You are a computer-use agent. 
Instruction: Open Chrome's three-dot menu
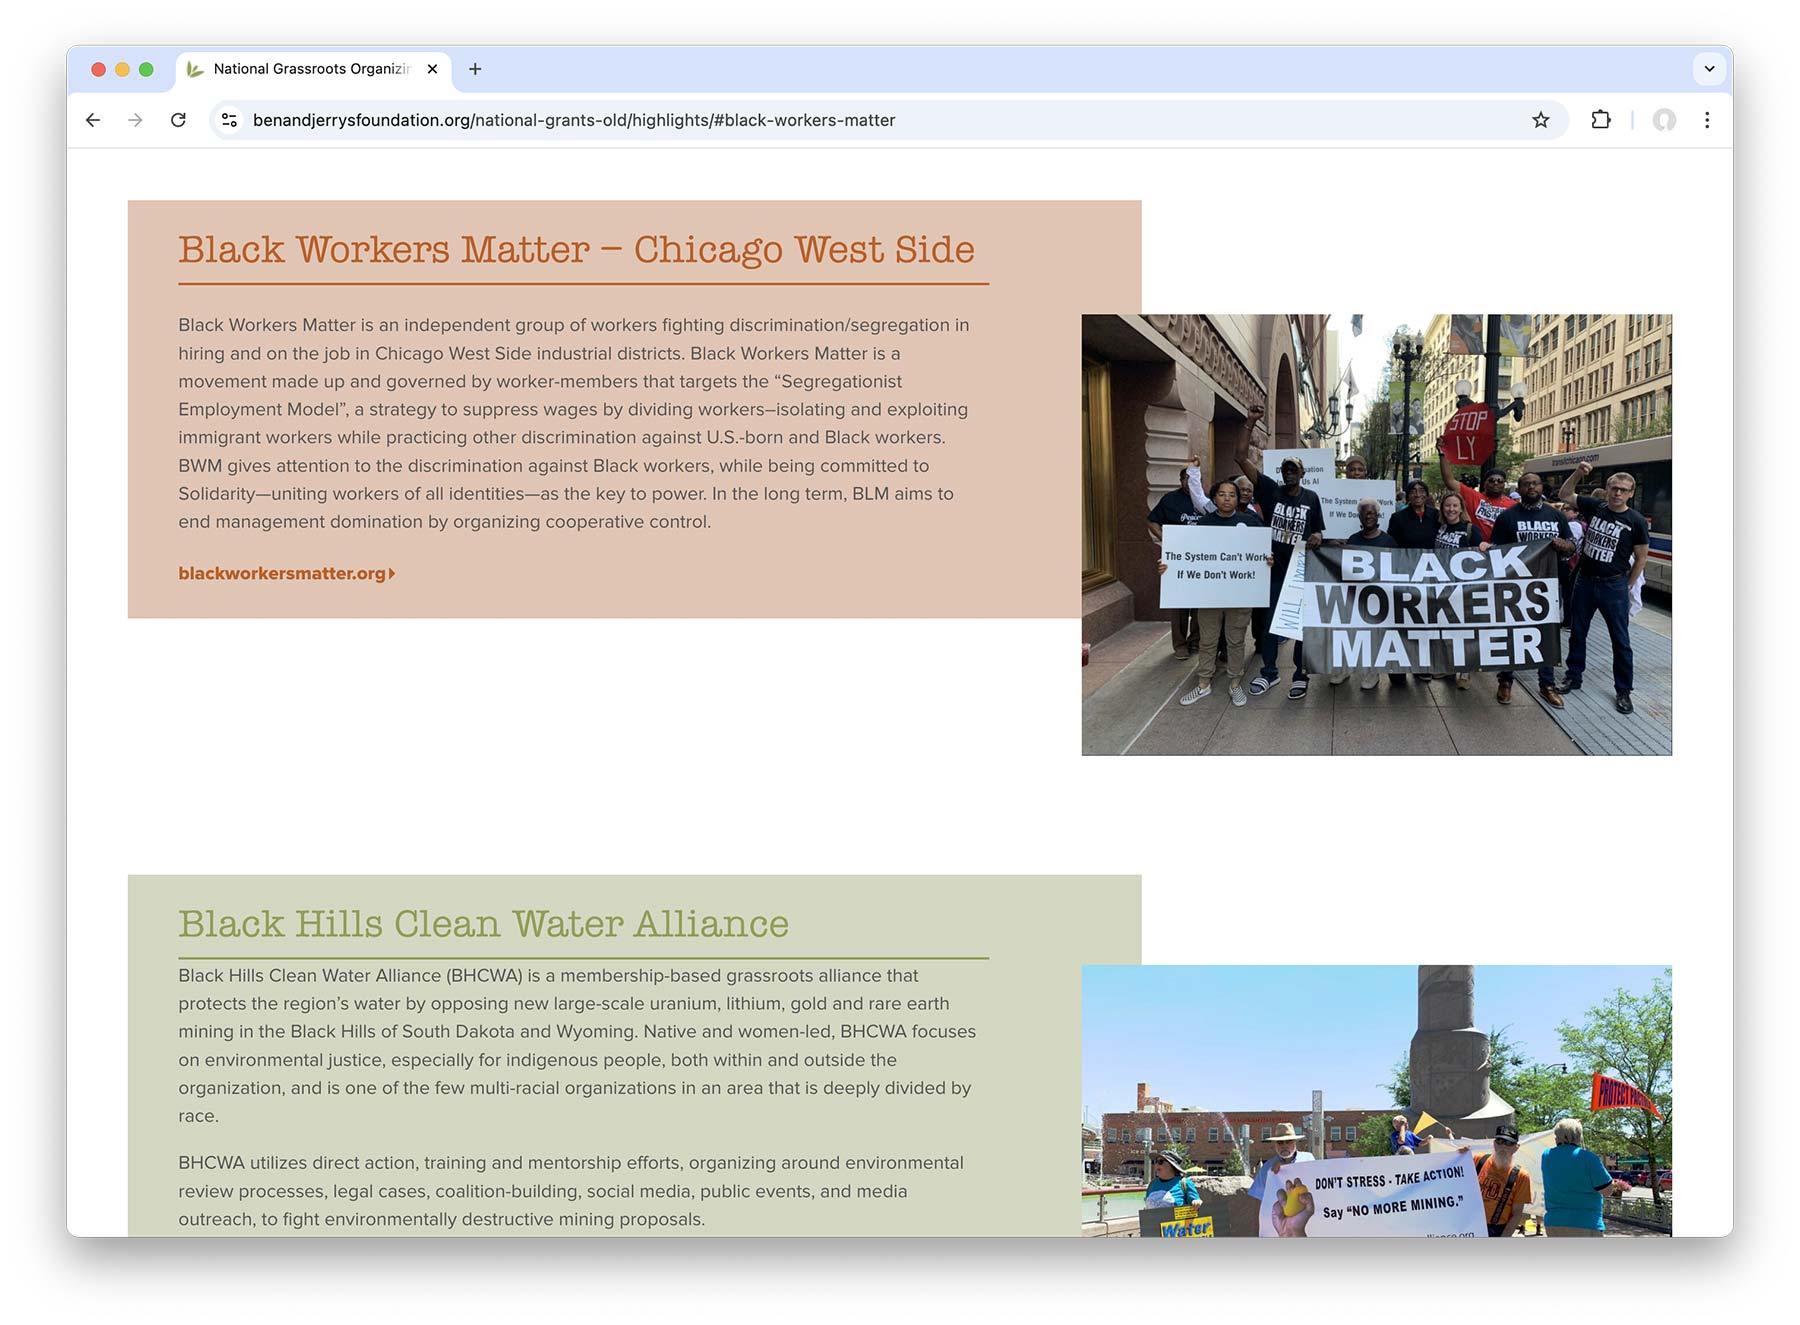1707,120
